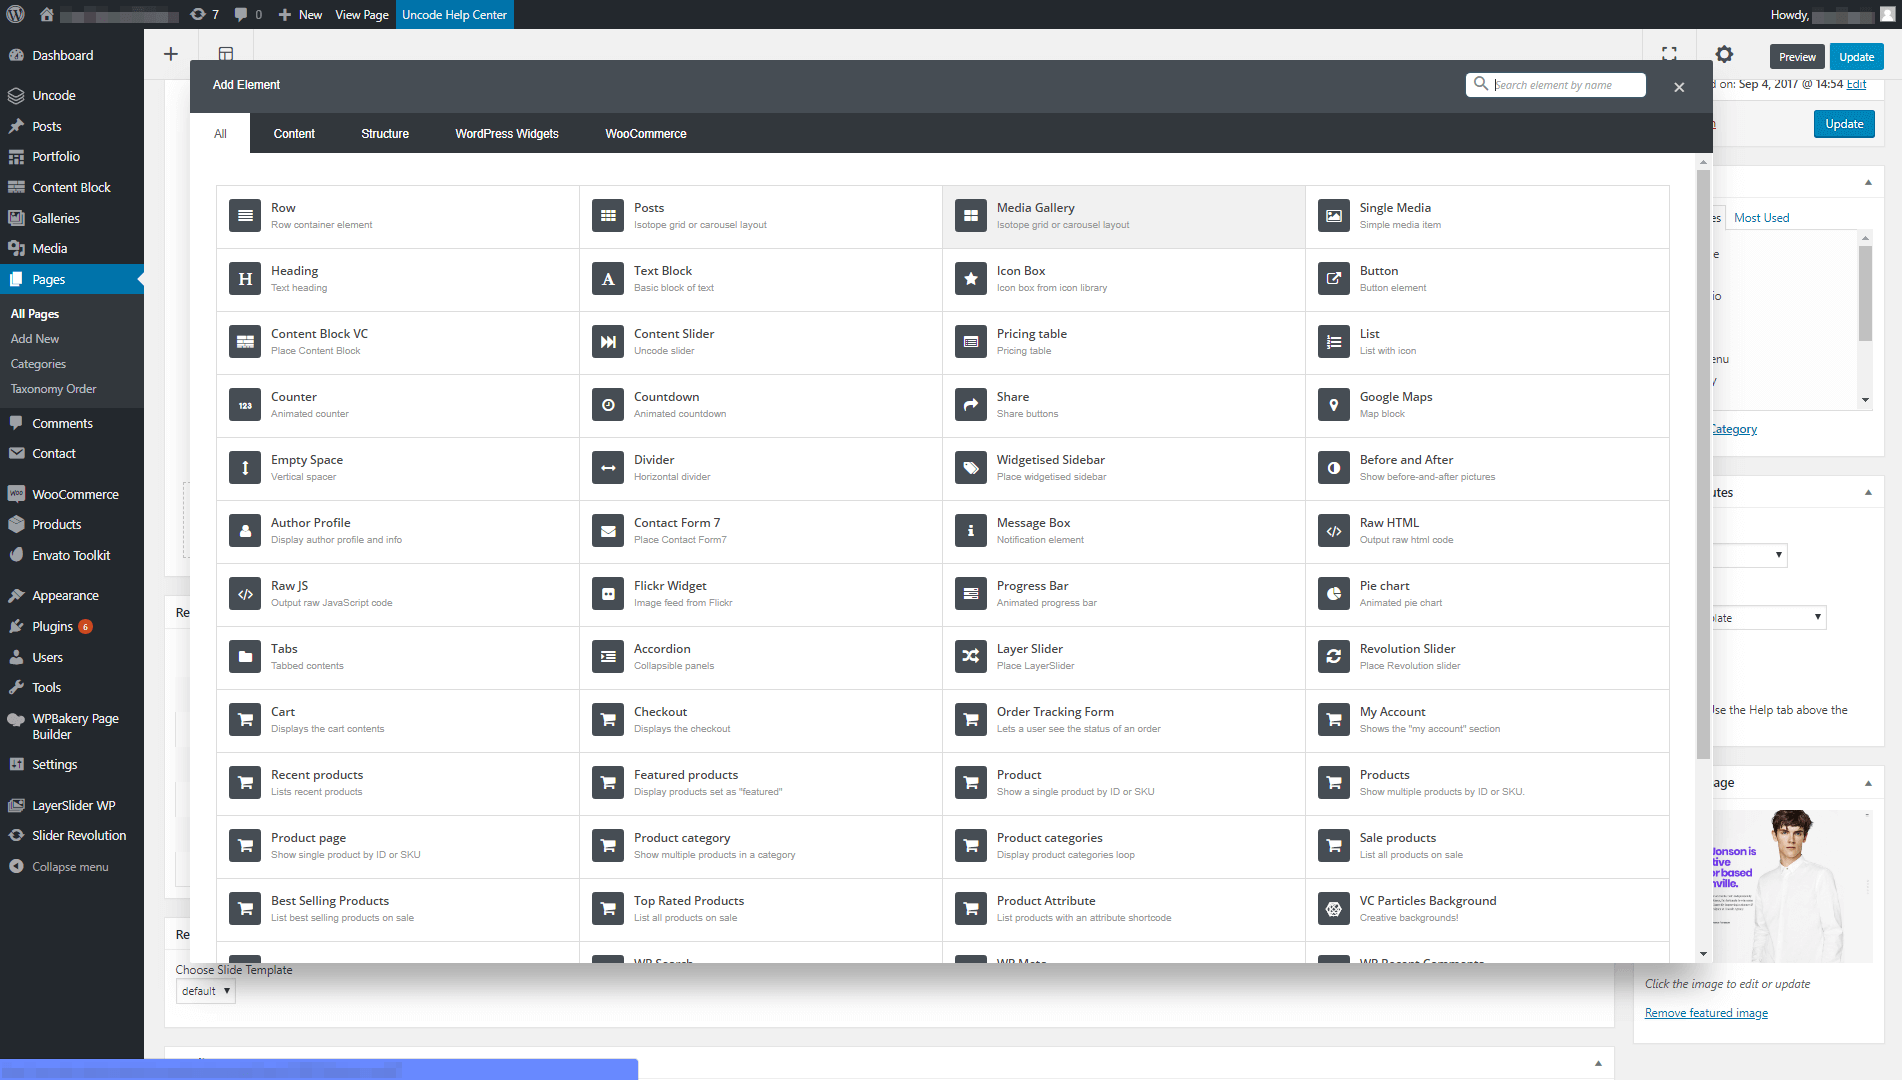
Task: Add the Content Slider element
Action: point(761,342)
